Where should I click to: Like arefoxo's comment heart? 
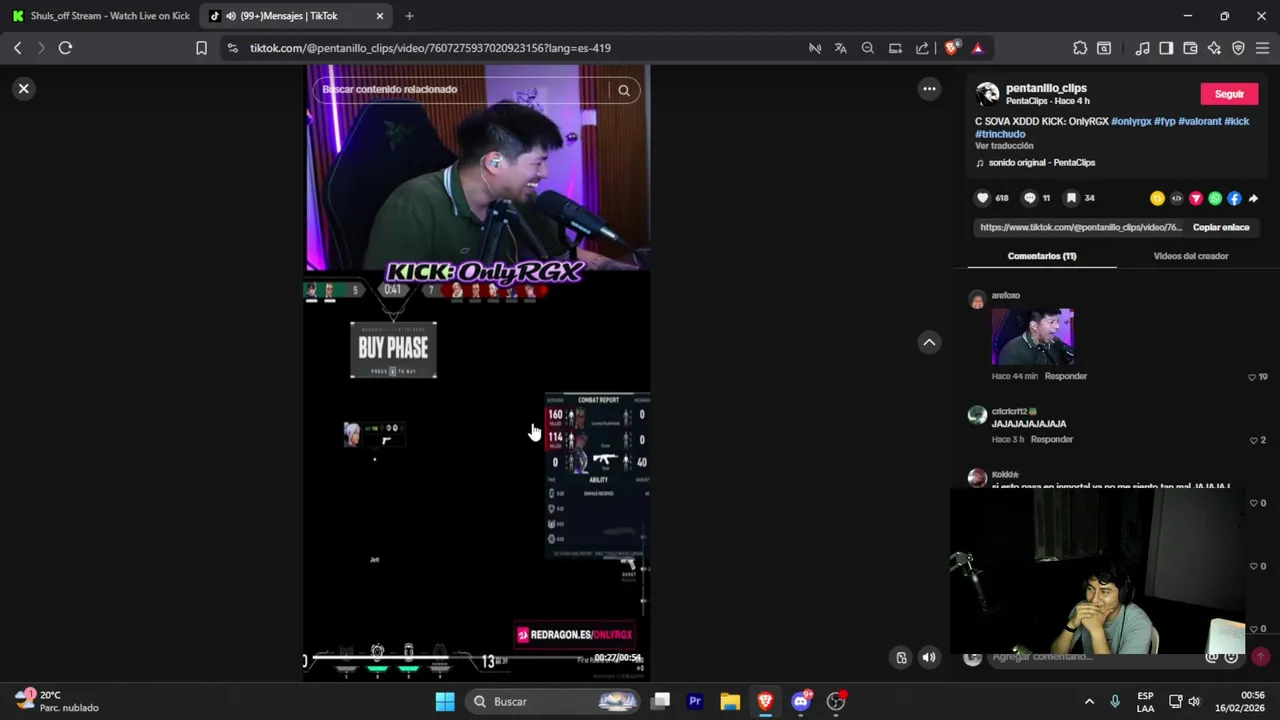1252,377
